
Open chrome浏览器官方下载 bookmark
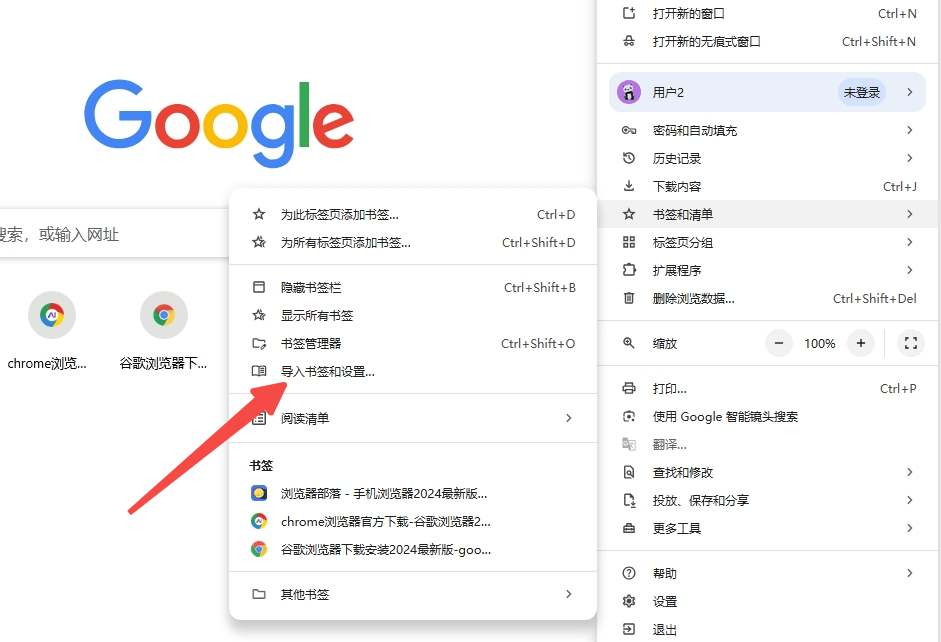pos(413,521)
